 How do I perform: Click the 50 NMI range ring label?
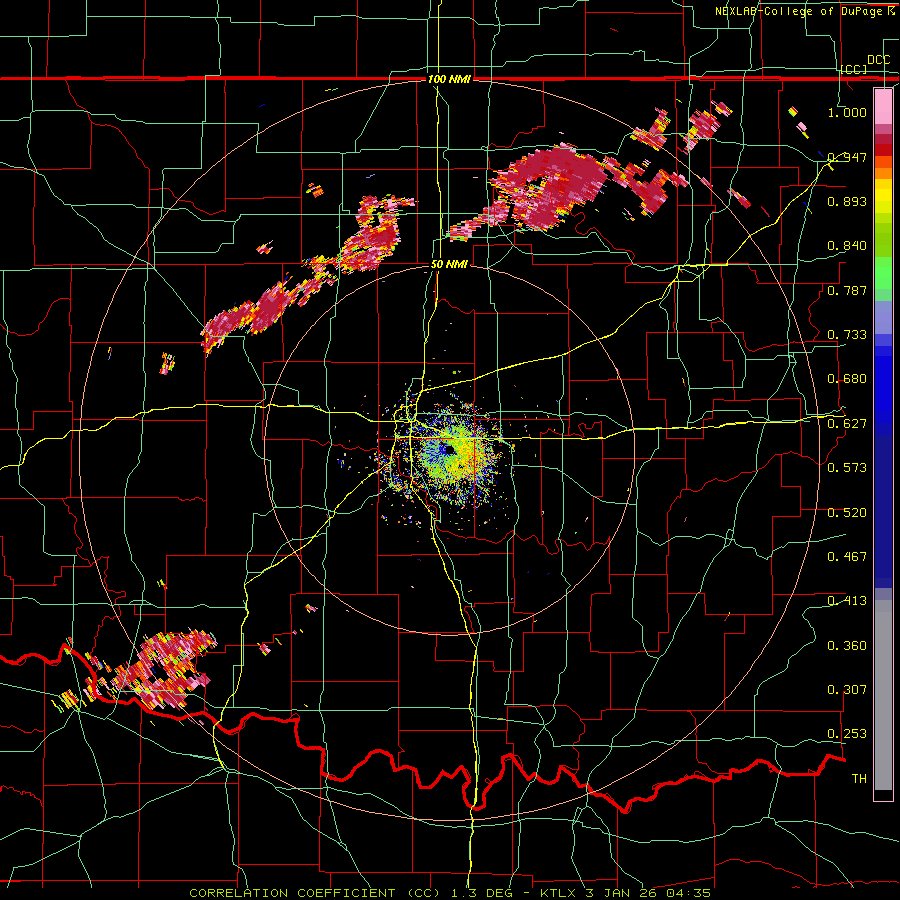coord(449,264)
